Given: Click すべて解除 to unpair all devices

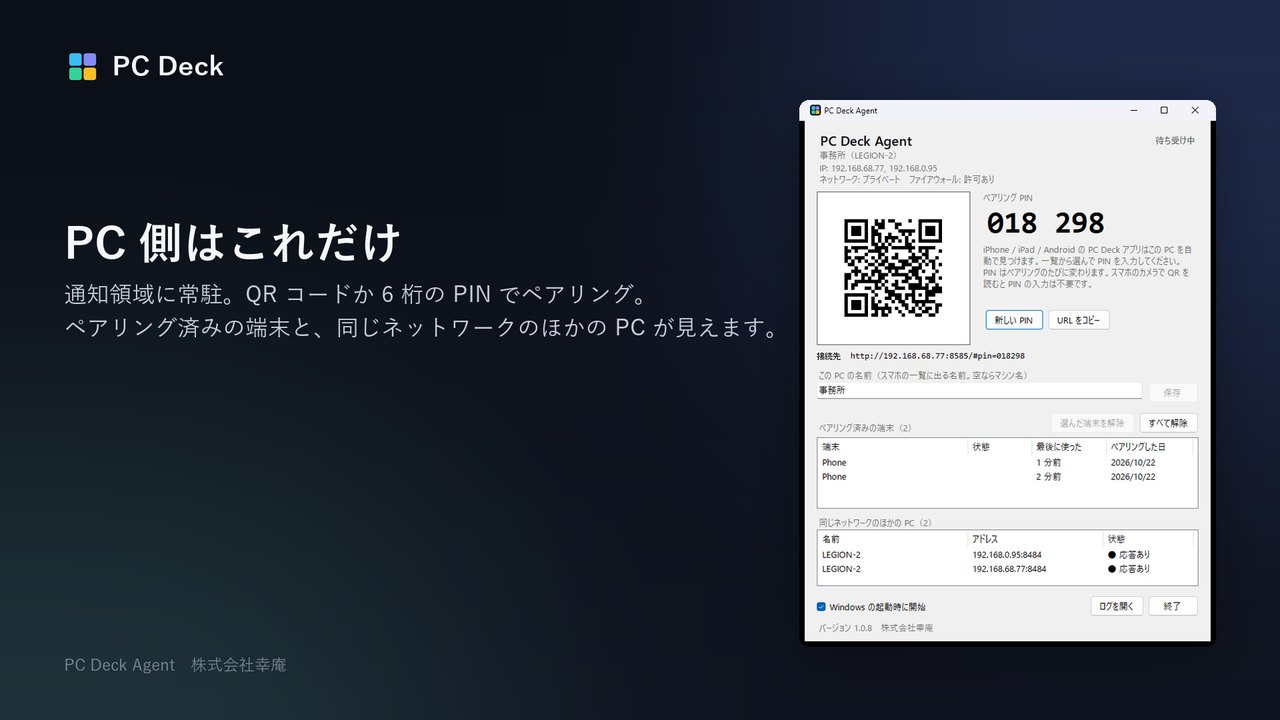Looking at the screenshot, I should tap(1168, 423).
